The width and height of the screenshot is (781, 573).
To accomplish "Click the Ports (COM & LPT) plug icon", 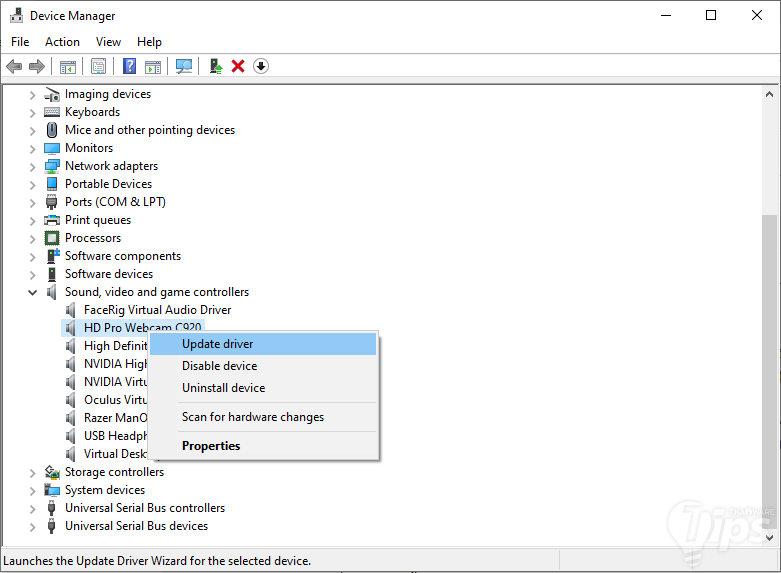I will pos(52,202).
